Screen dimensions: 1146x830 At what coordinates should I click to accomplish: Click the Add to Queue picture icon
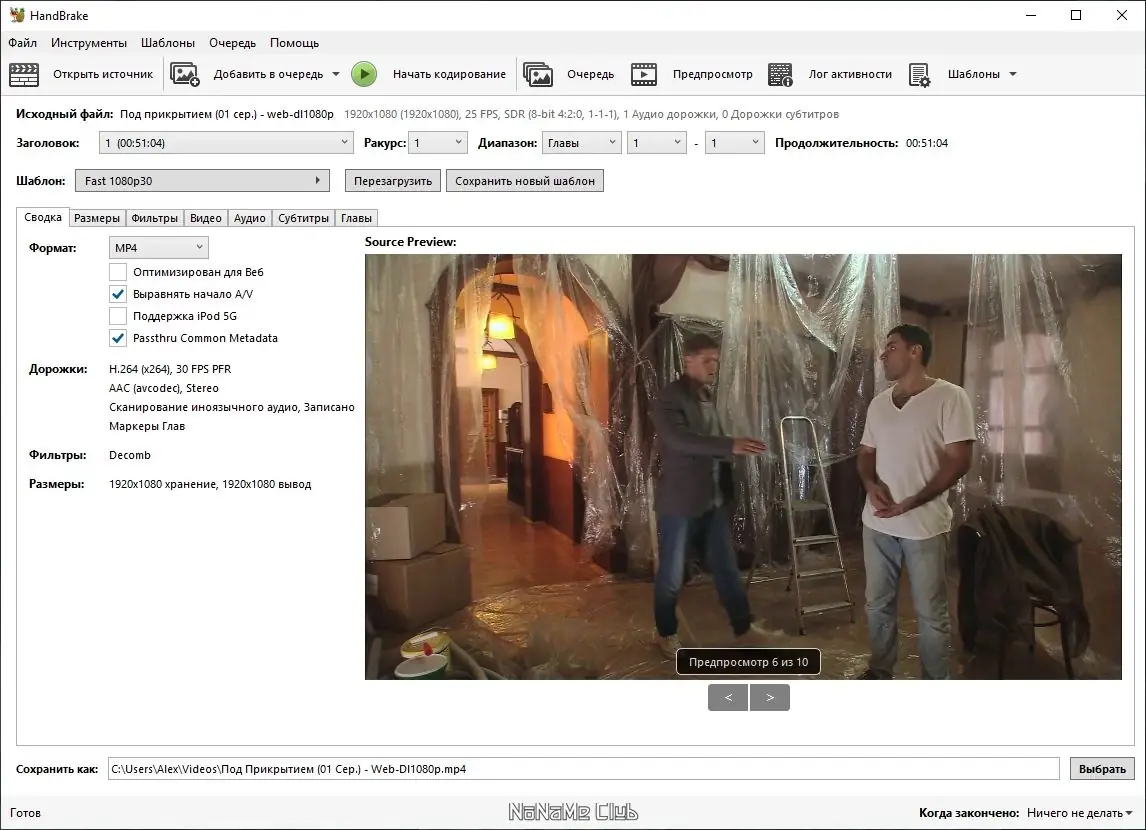(x=184, y=75)
